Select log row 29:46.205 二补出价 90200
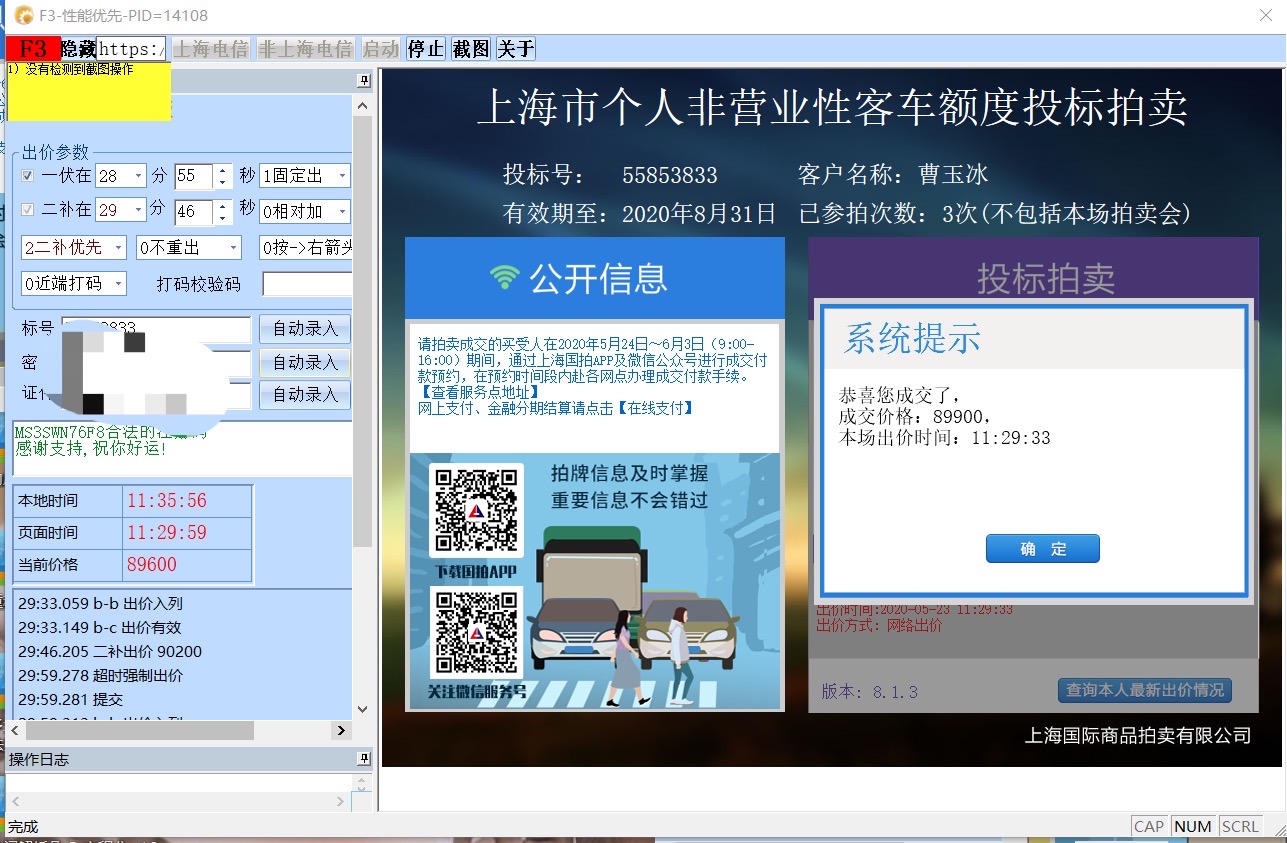1287x843 pixels. click(110, 651)
